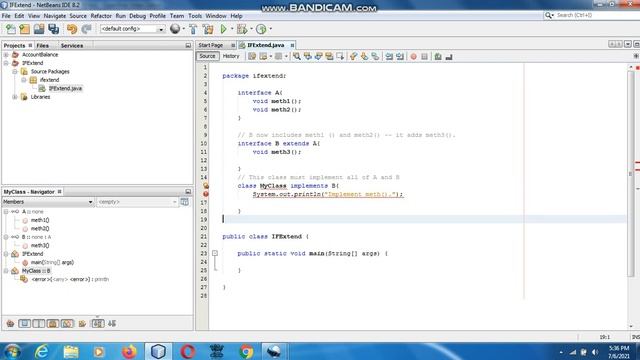Click the Clean and Build Project icon
The height and width of the screenshot is (360, 640).
(208, 29)
